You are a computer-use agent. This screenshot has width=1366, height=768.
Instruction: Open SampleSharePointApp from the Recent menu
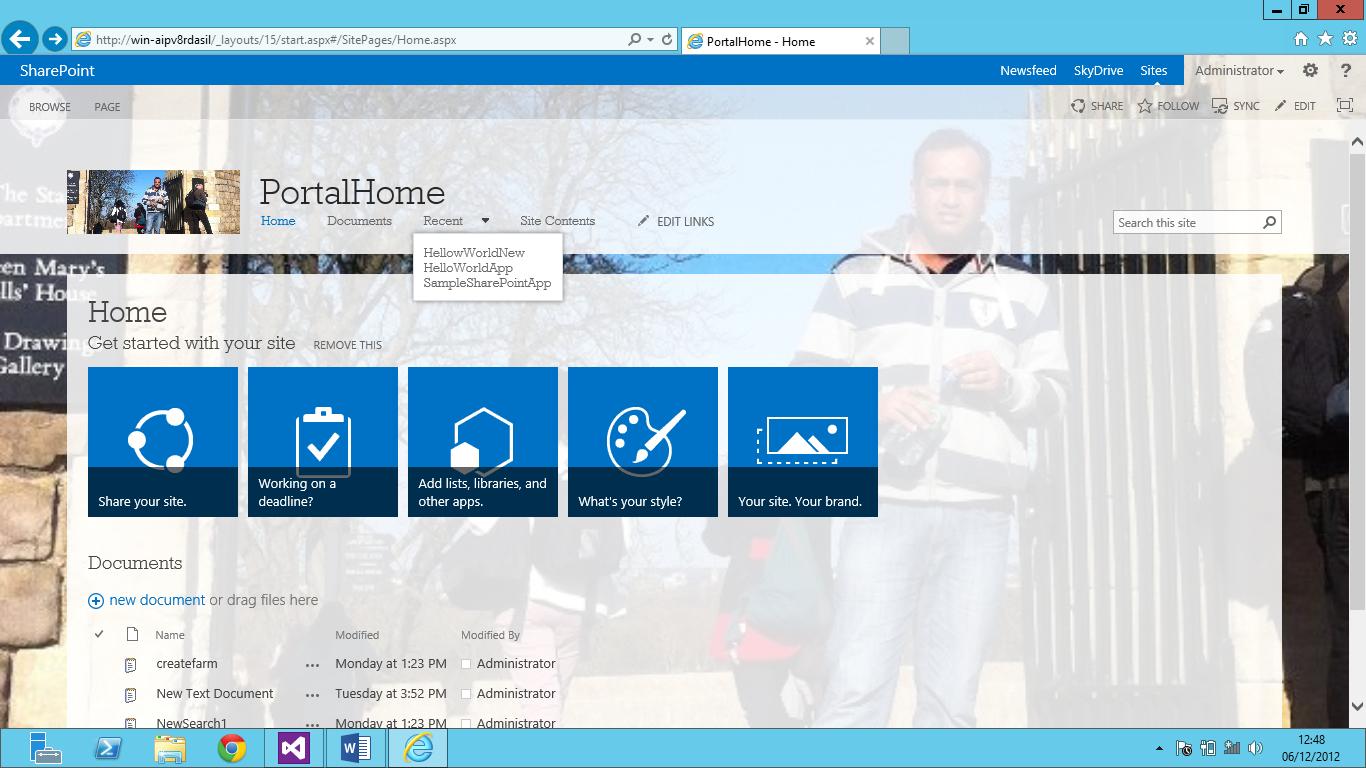click(487, 283)
